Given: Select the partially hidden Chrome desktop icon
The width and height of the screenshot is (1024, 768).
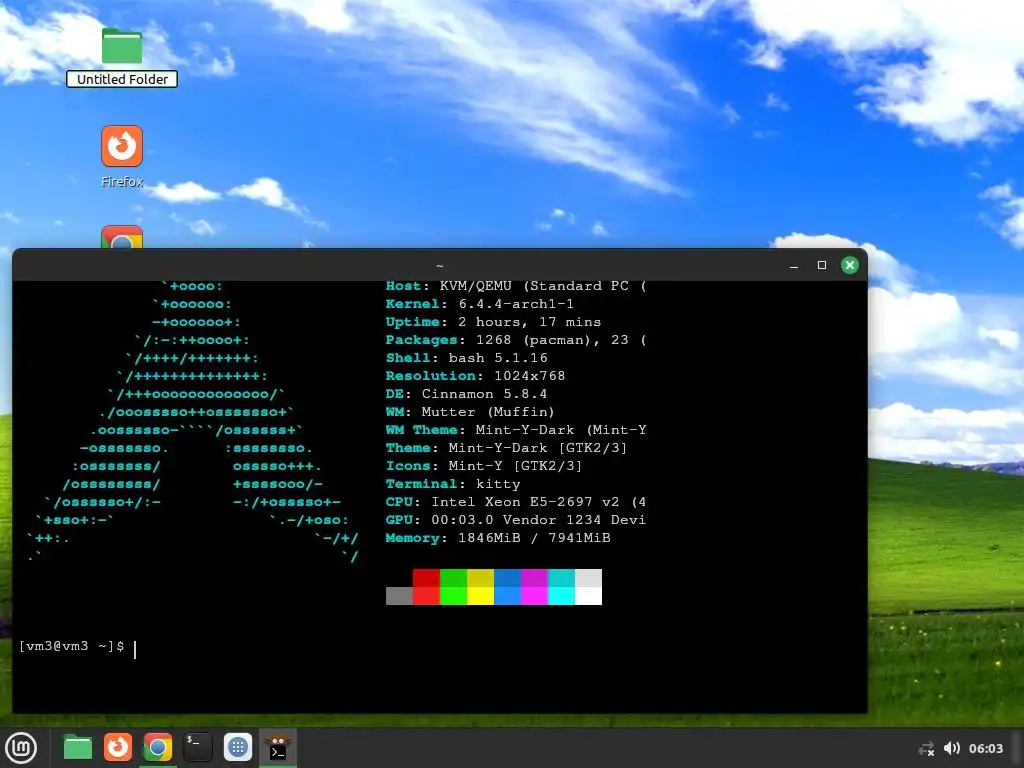Looking at the screenshot, I should (122, 237).
